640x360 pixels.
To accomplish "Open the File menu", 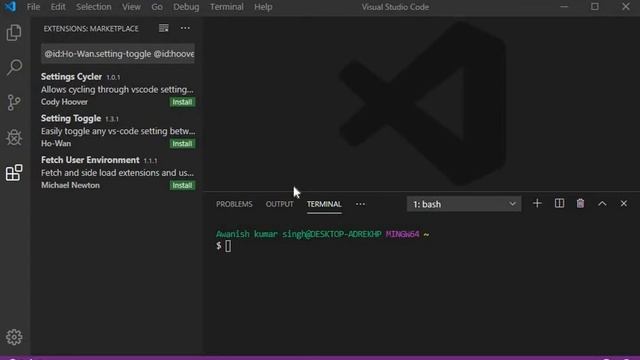I will point(33,7).
